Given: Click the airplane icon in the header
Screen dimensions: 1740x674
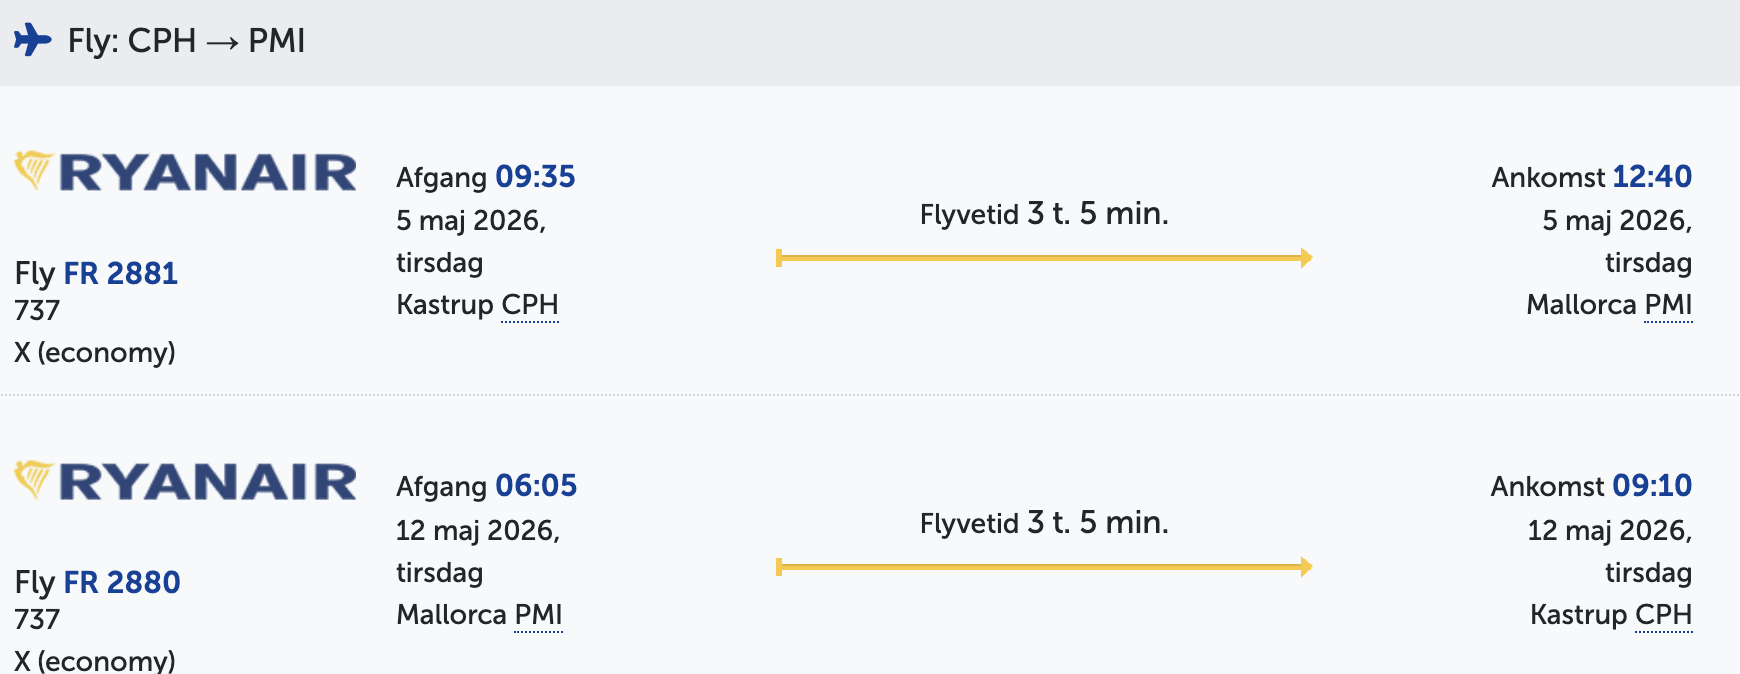Looking at the screenshot, I should [32, 40].
